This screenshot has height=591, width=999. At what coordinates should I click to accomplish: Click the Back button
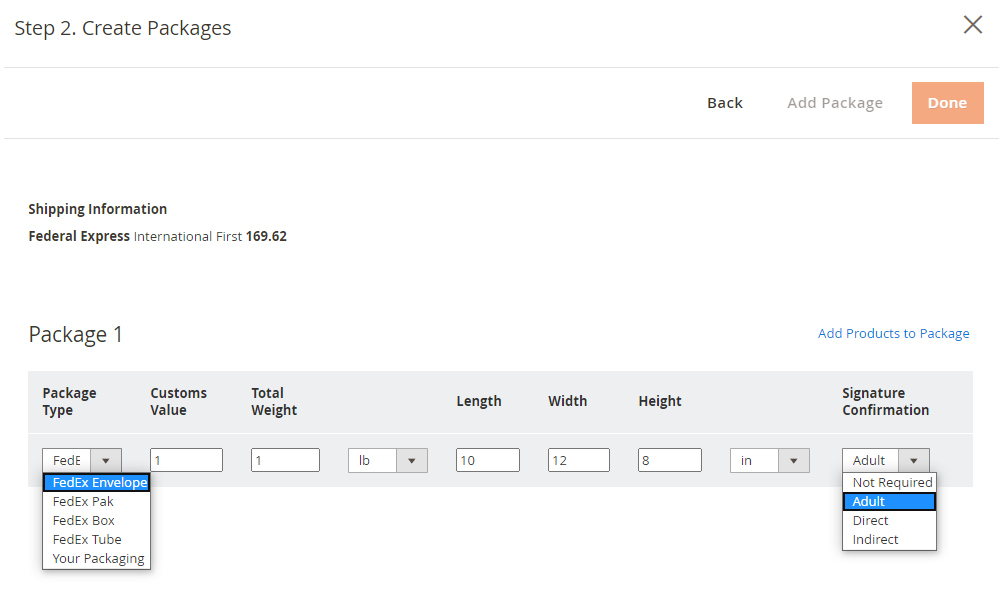724,103
